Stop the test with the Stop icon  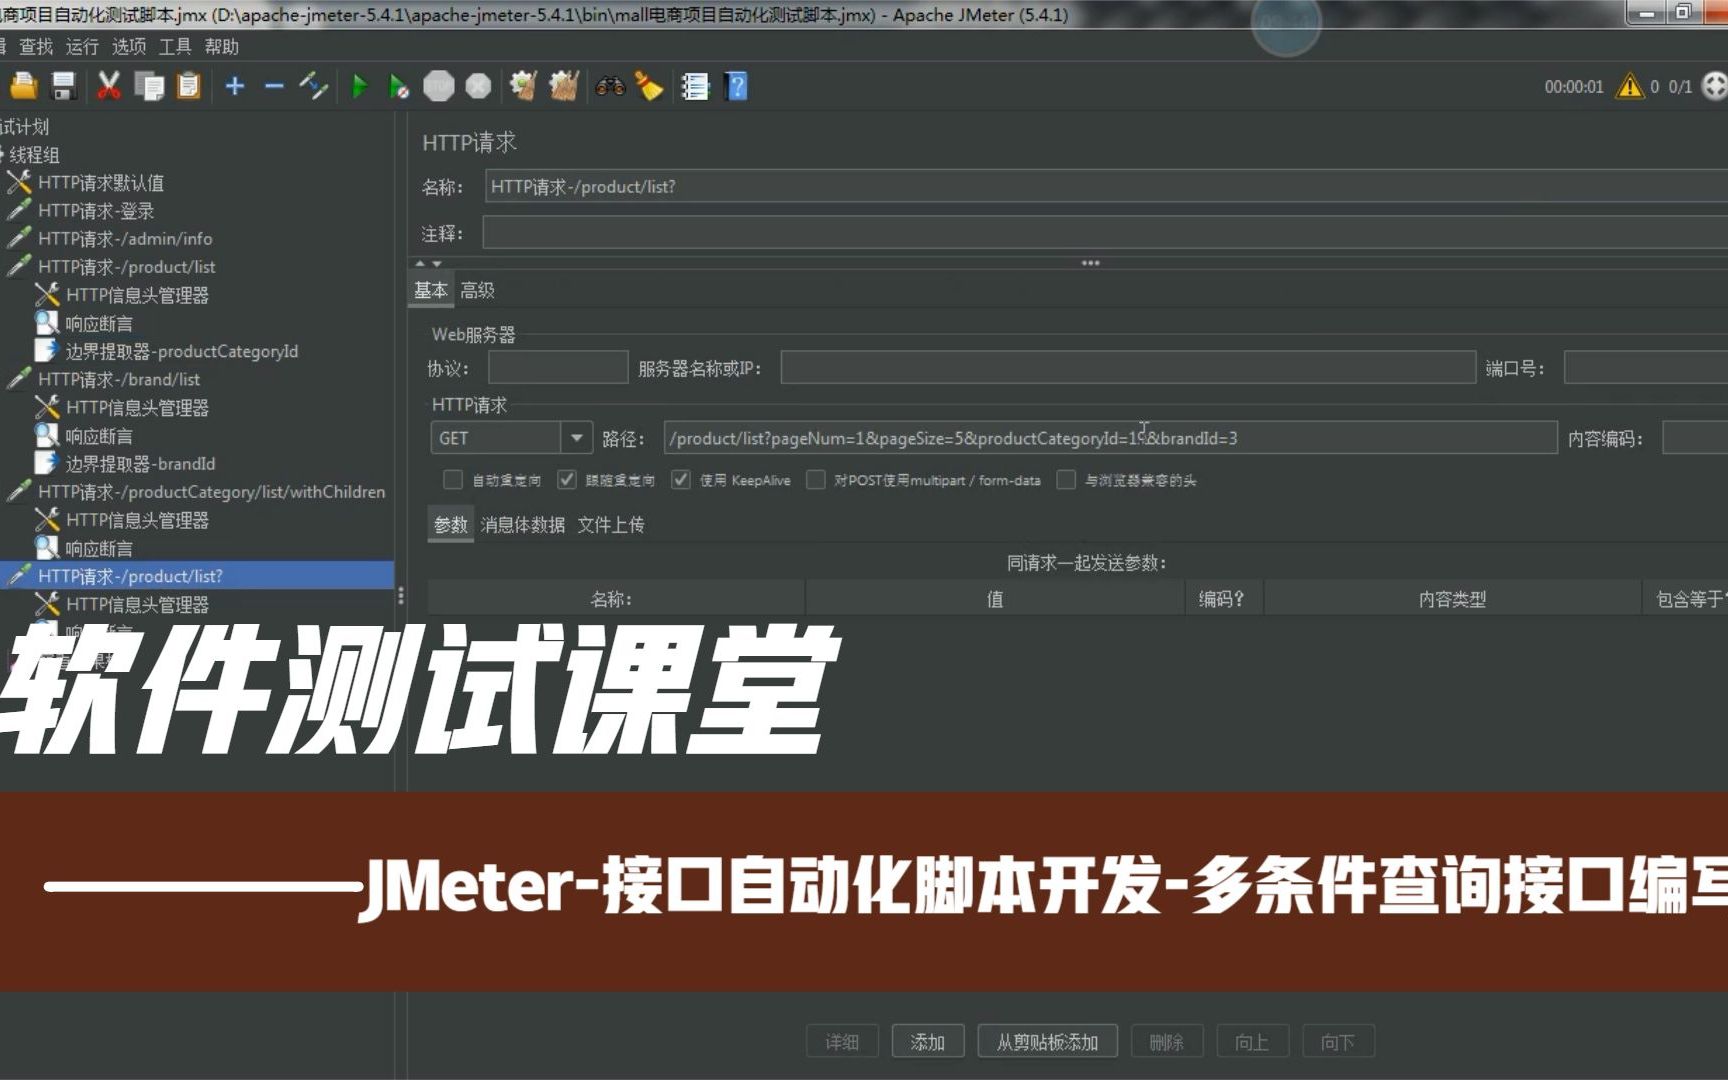pyautogui.click(x=439, y=87)
